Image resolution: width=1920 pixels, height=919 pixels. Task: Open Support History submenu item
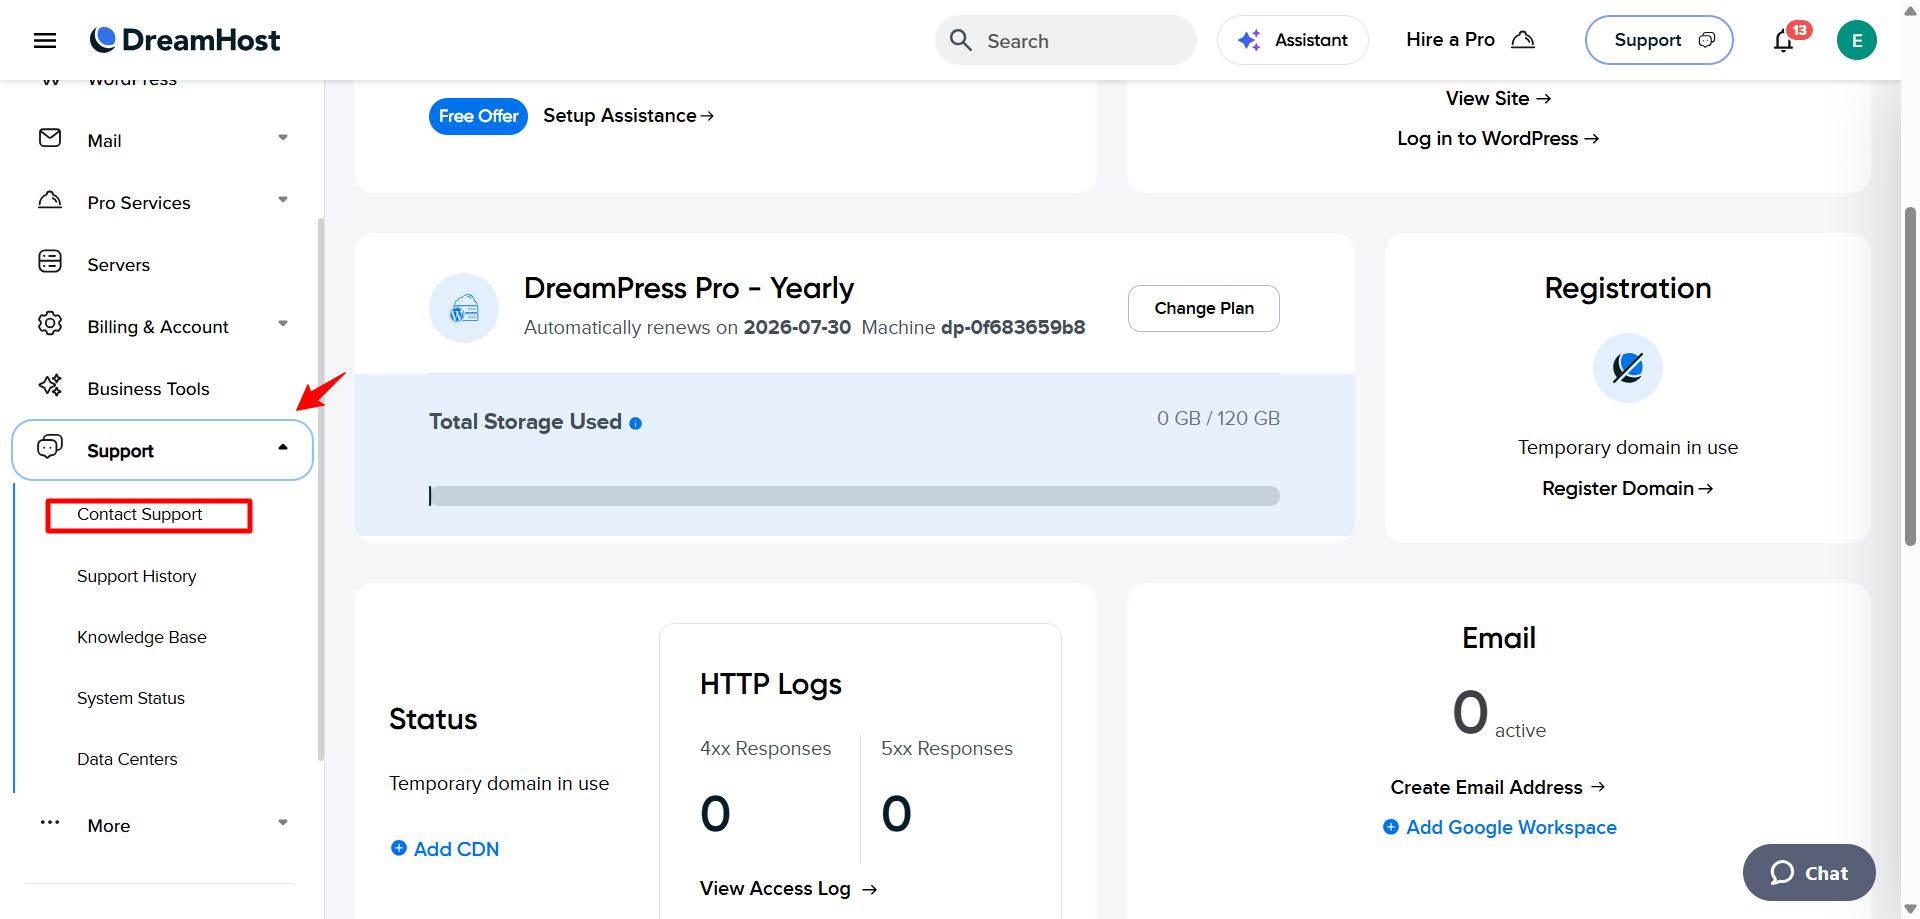coord(137,576)
